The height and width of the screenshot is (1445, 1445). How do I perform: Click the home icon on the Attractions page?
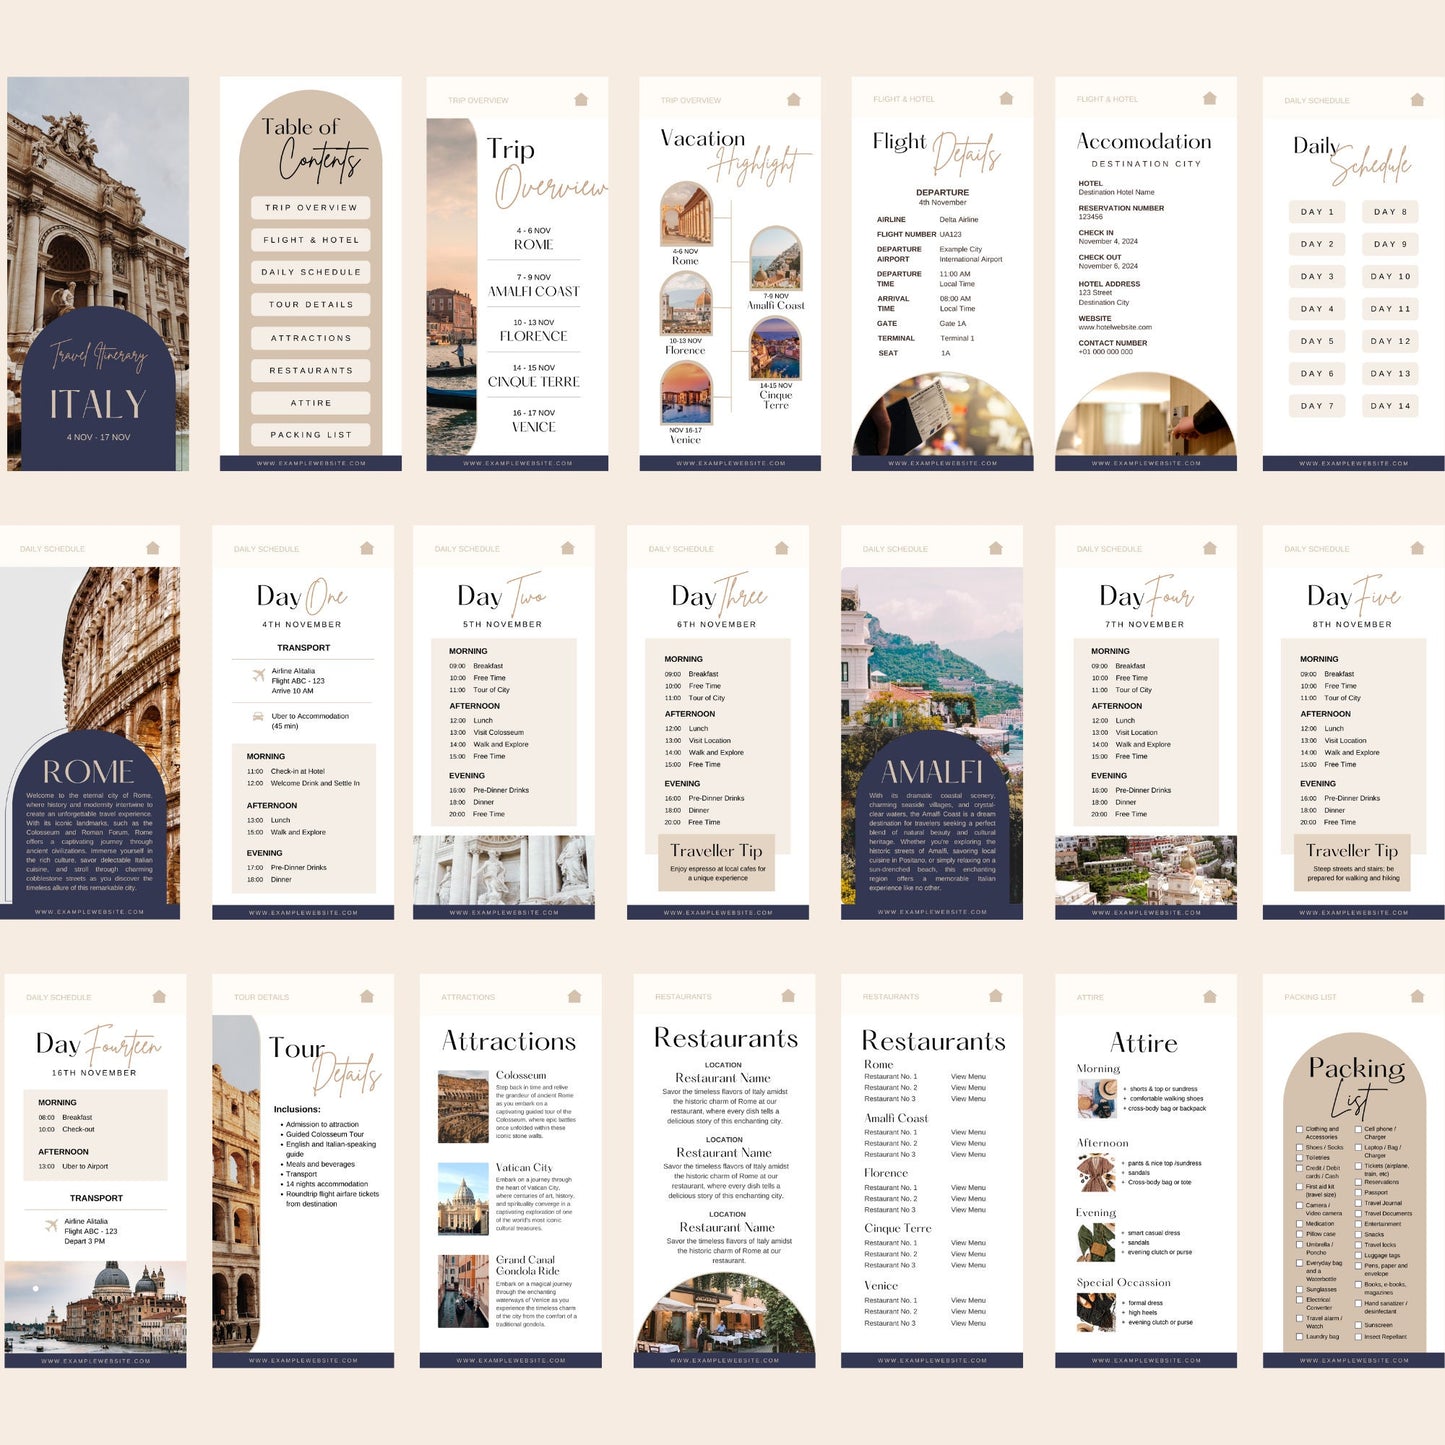click(x=575, y=997)
